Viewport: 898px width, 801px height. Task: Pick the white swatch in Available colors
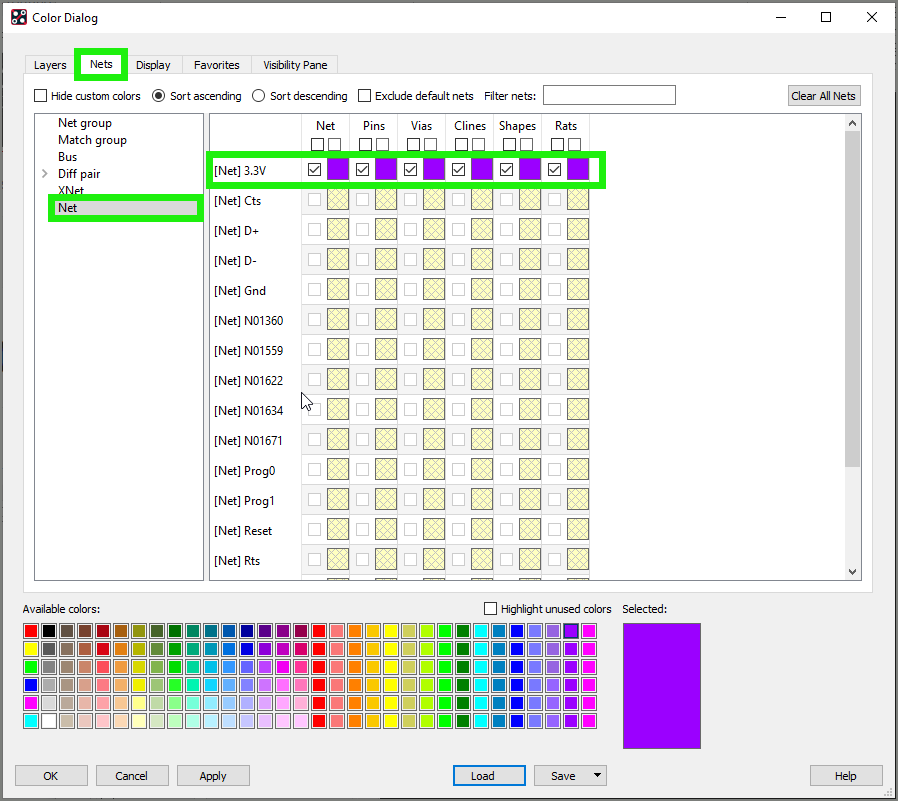pyautogui.click(x=49, y=721)
